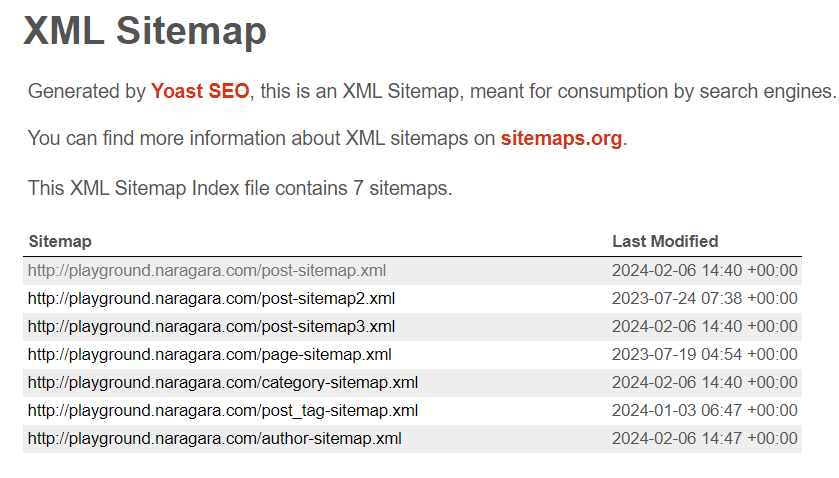Click the XML Sitemap page heading
The height and width of the screenshot is (478, 839).
(145, 31)
